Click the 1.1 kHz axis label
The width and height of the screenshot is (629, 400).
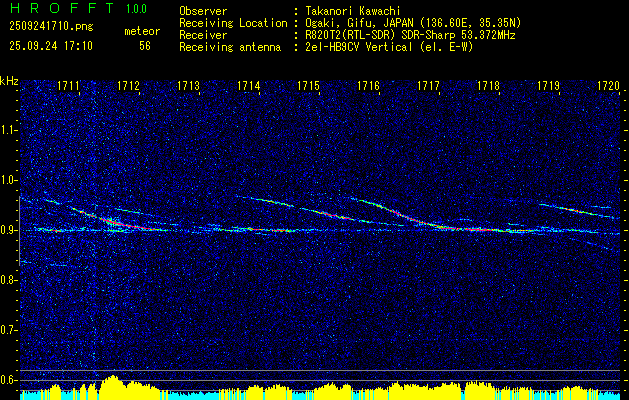pos(9,130)
